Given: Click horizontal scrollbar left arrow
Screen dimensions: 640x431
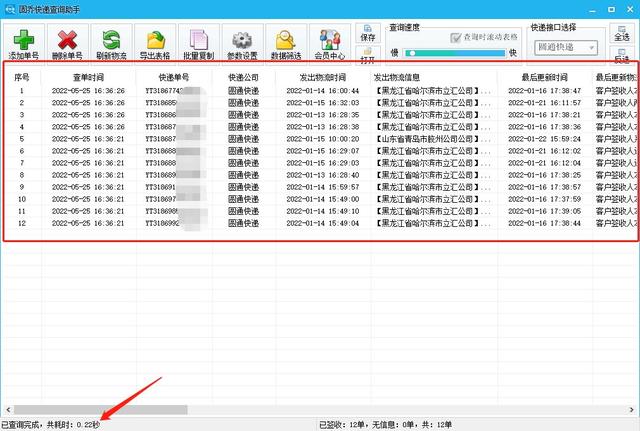Looking at the screenshot, I should coord(8,409).
